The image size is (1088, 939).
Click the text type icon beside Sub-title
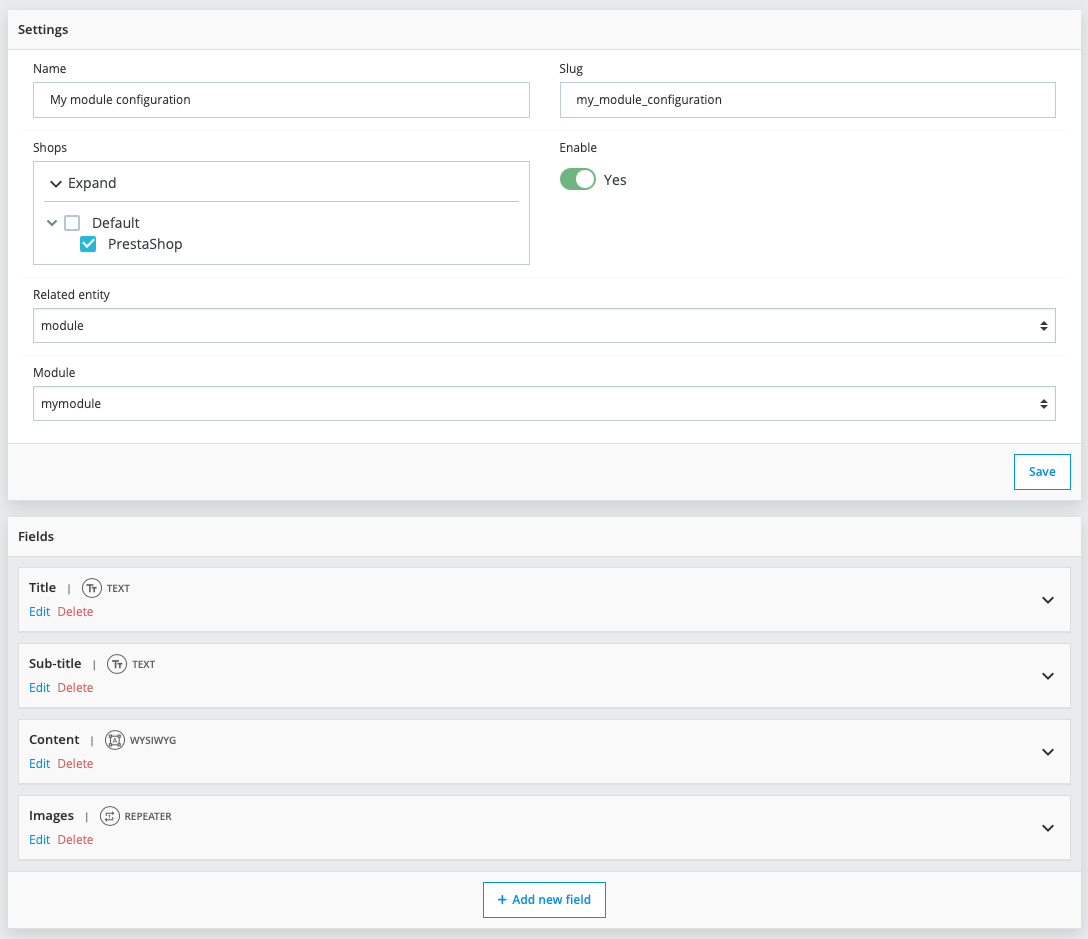118,664
